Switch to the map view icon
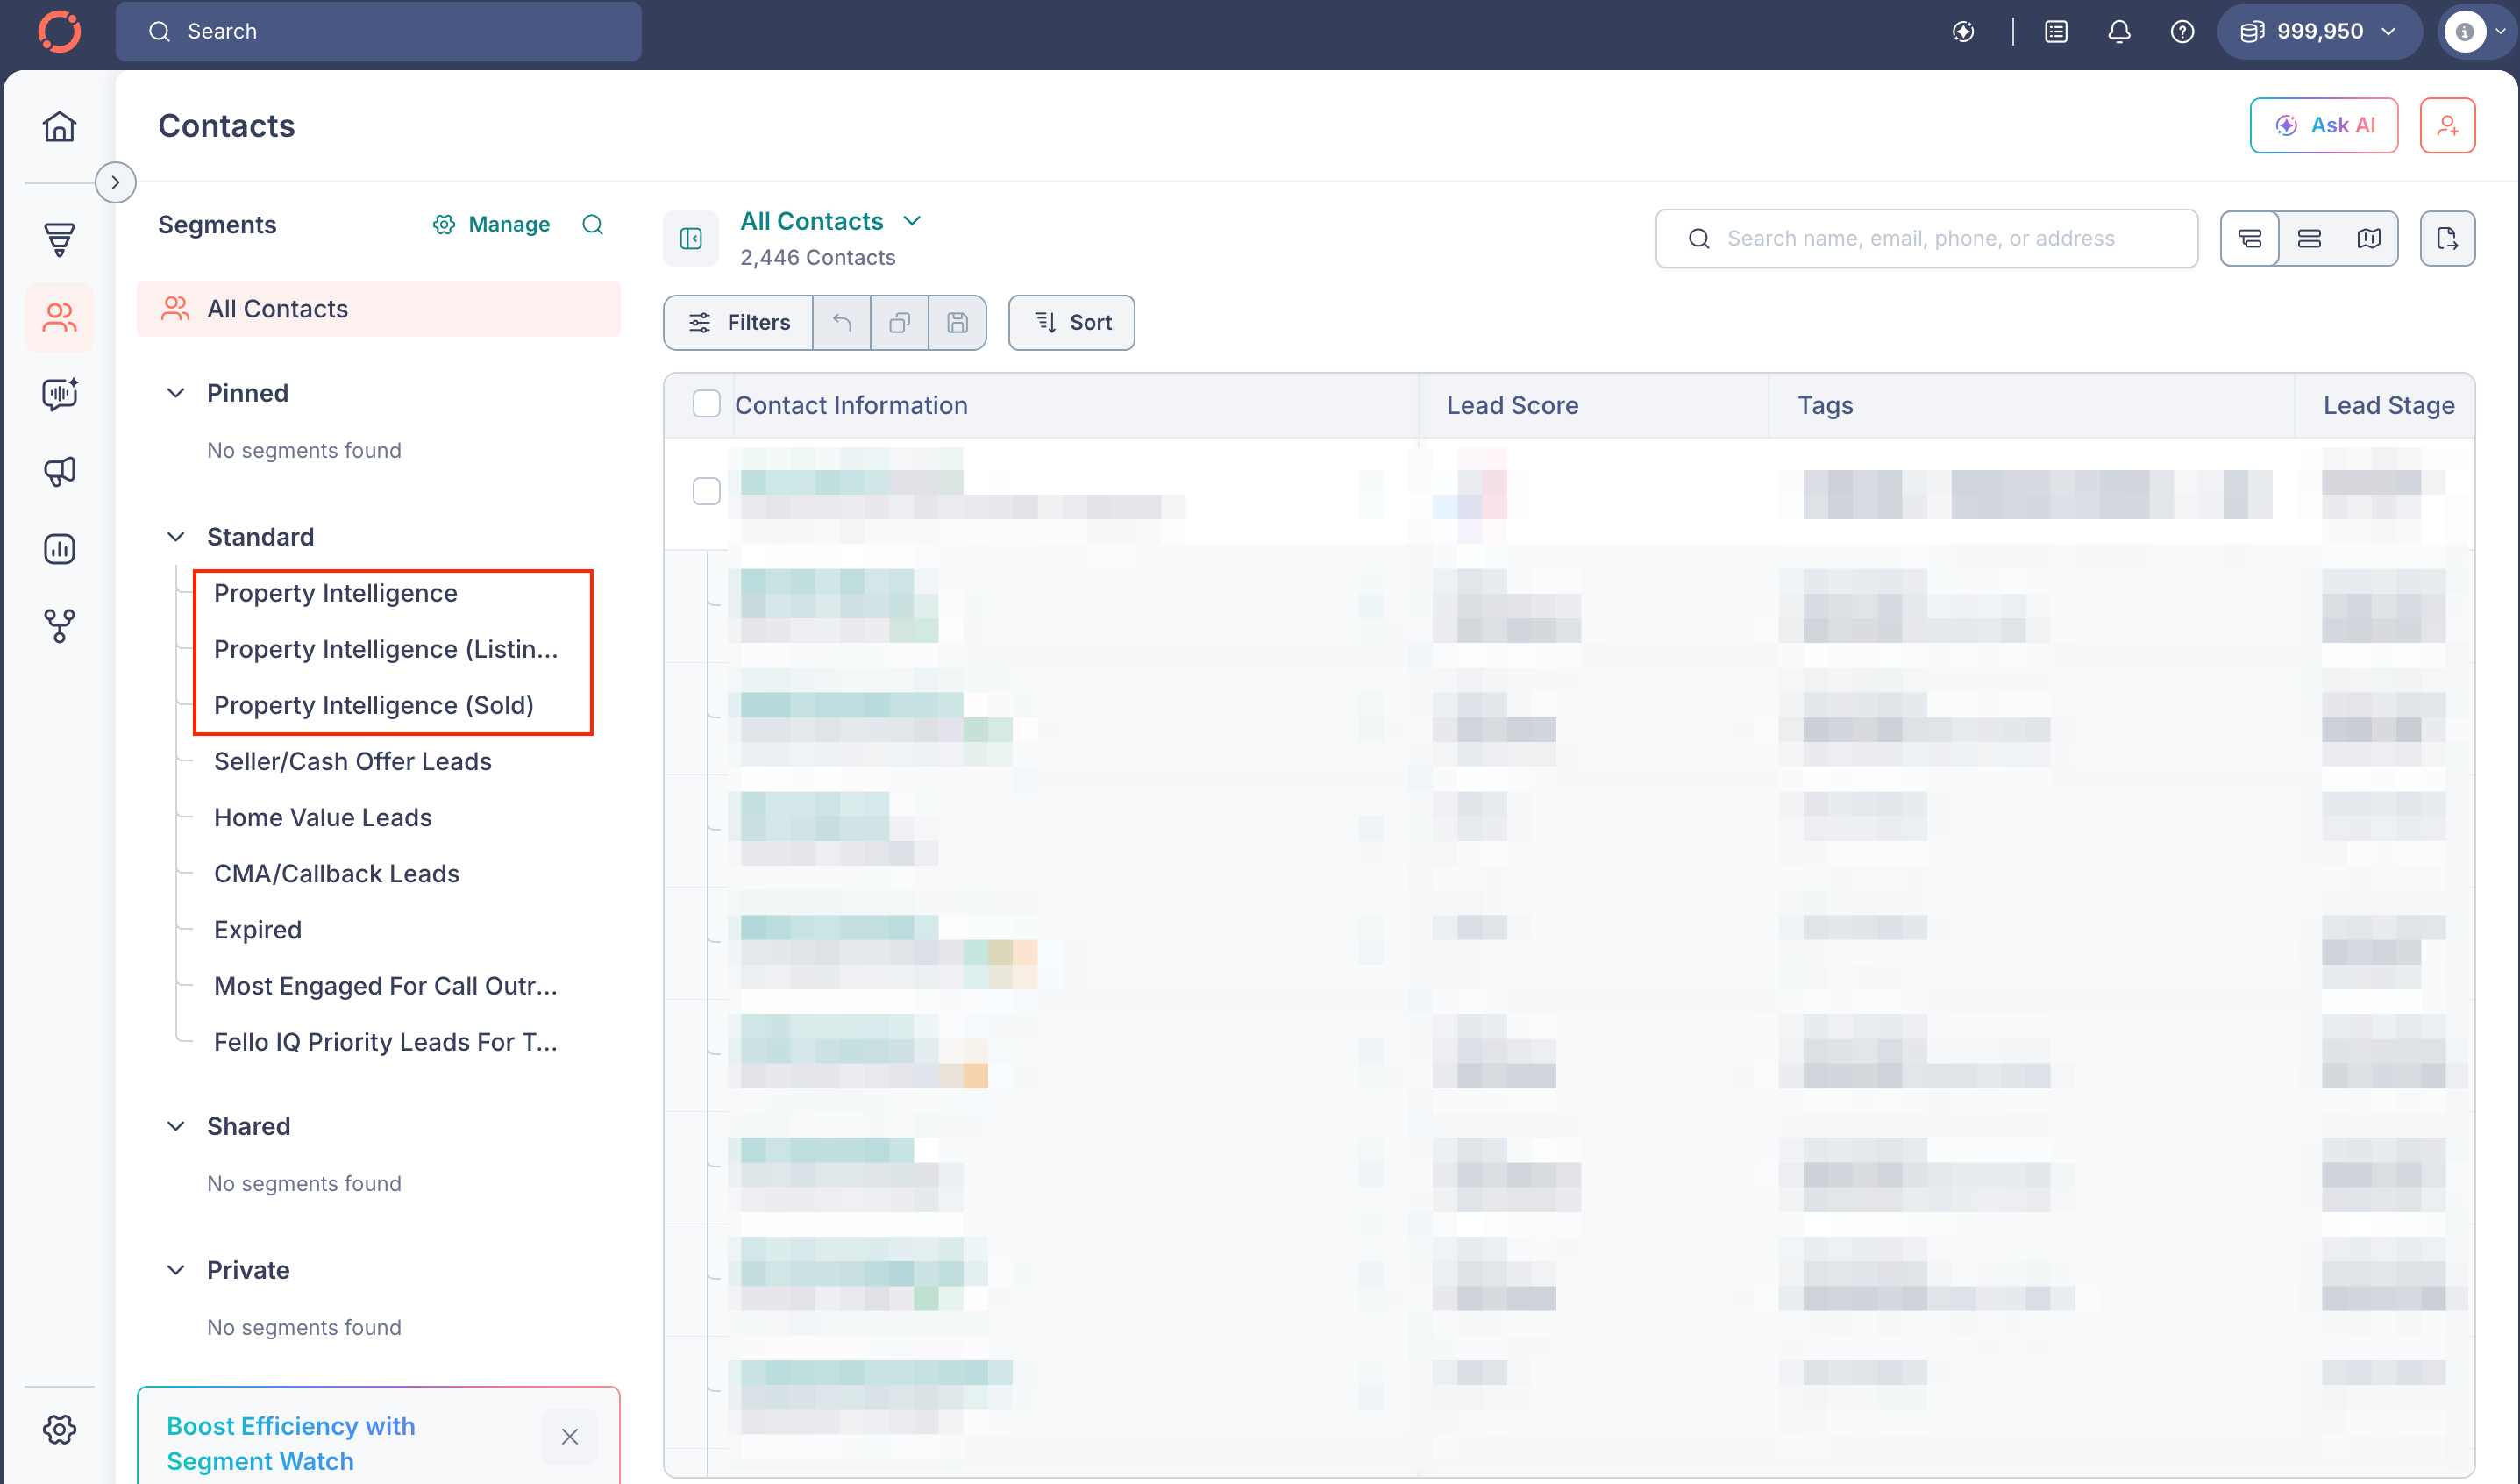Screen dimensions: 2520x1484 pyautogui.click(x=2368, y=238)
